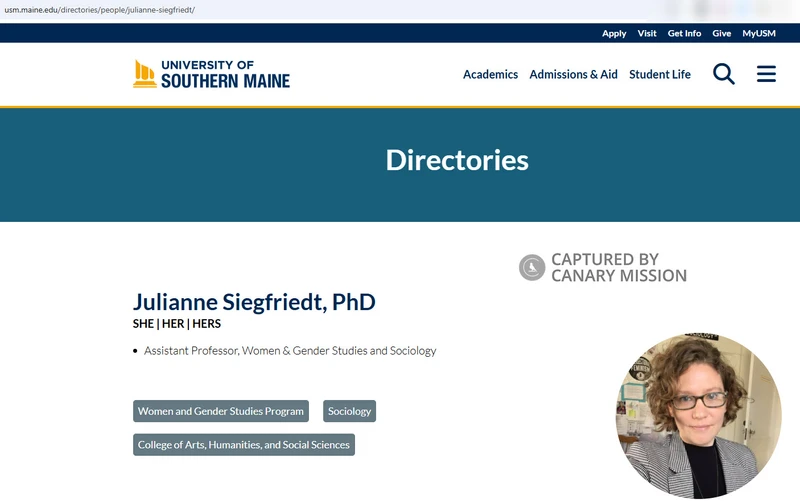Click College of Arts, Humanities, and Social Sciences tag

(244, 445)
